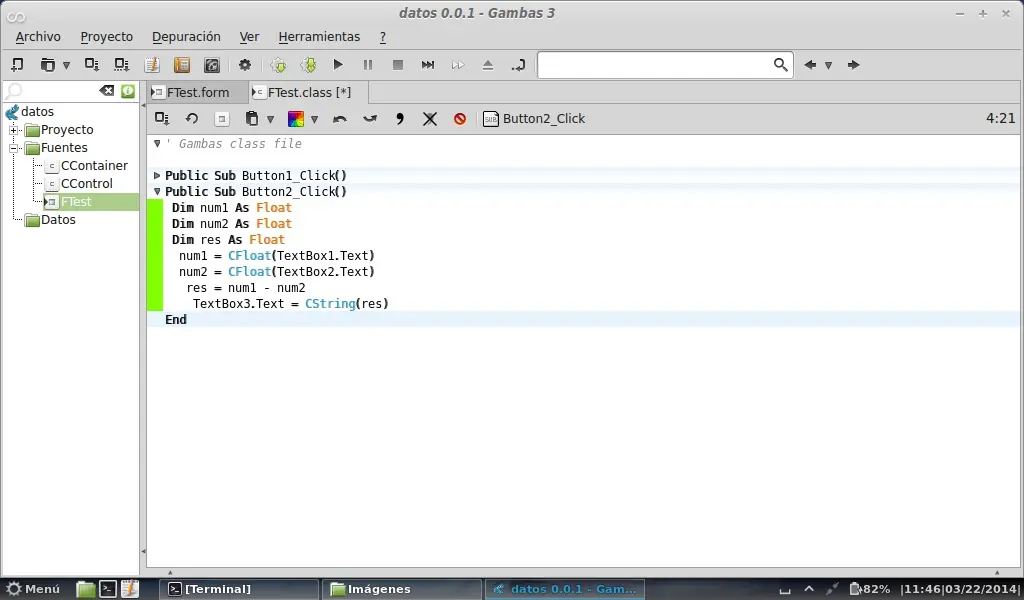Go forward with the right arrow

point(853,65)
